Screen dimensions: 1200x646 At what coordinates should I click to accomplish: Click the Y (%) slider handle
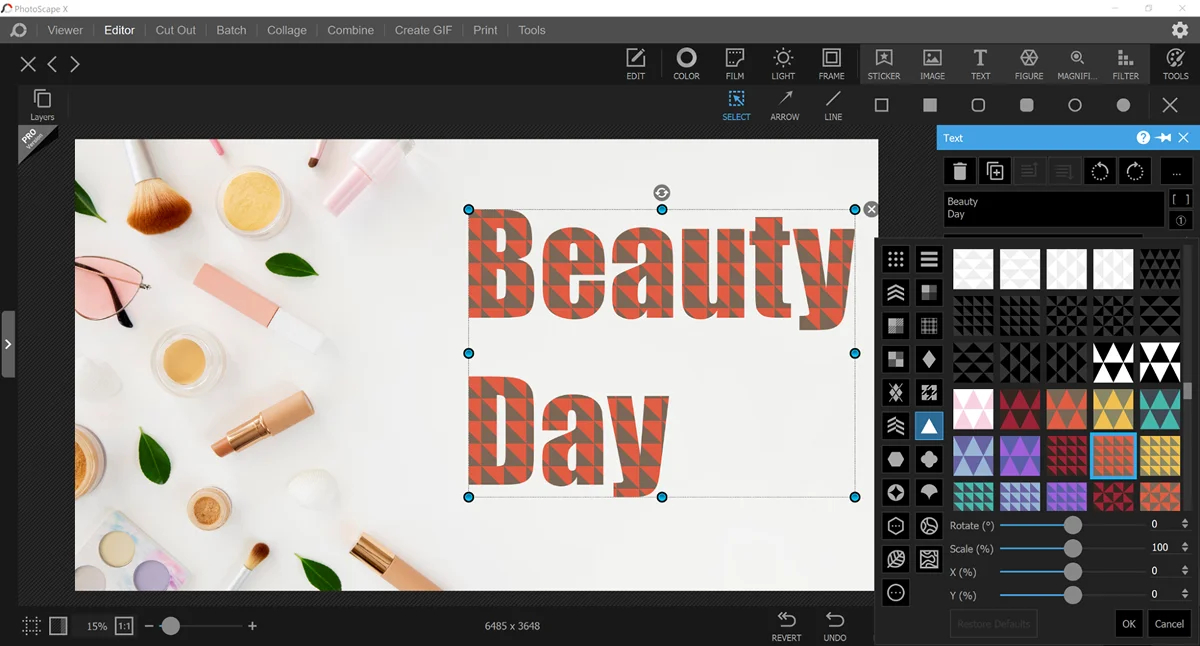[1073, 595]
